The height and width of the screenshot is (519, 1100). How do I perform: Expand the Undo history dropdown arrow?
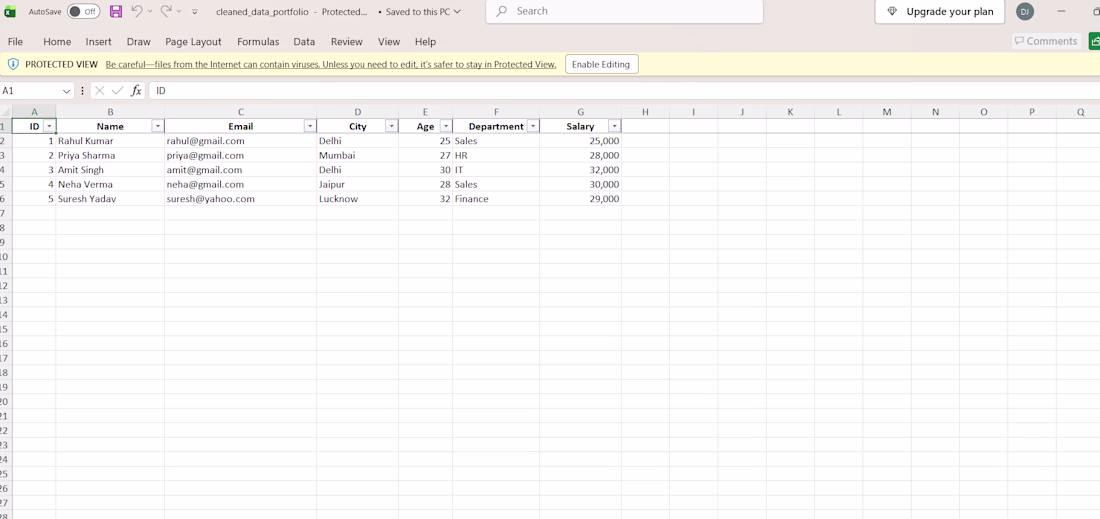click(150, 11)
